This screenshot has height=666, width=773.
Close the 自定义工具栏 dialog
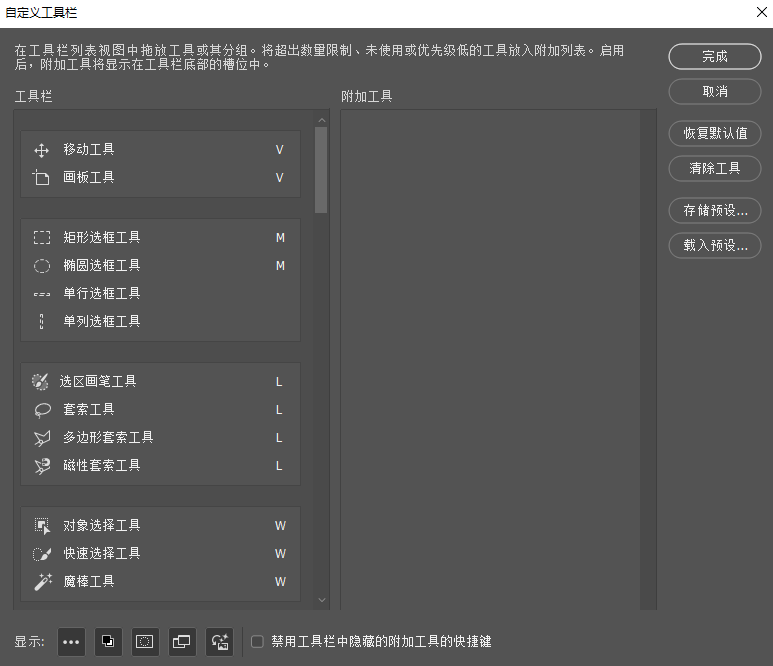[x=762, y=12]
